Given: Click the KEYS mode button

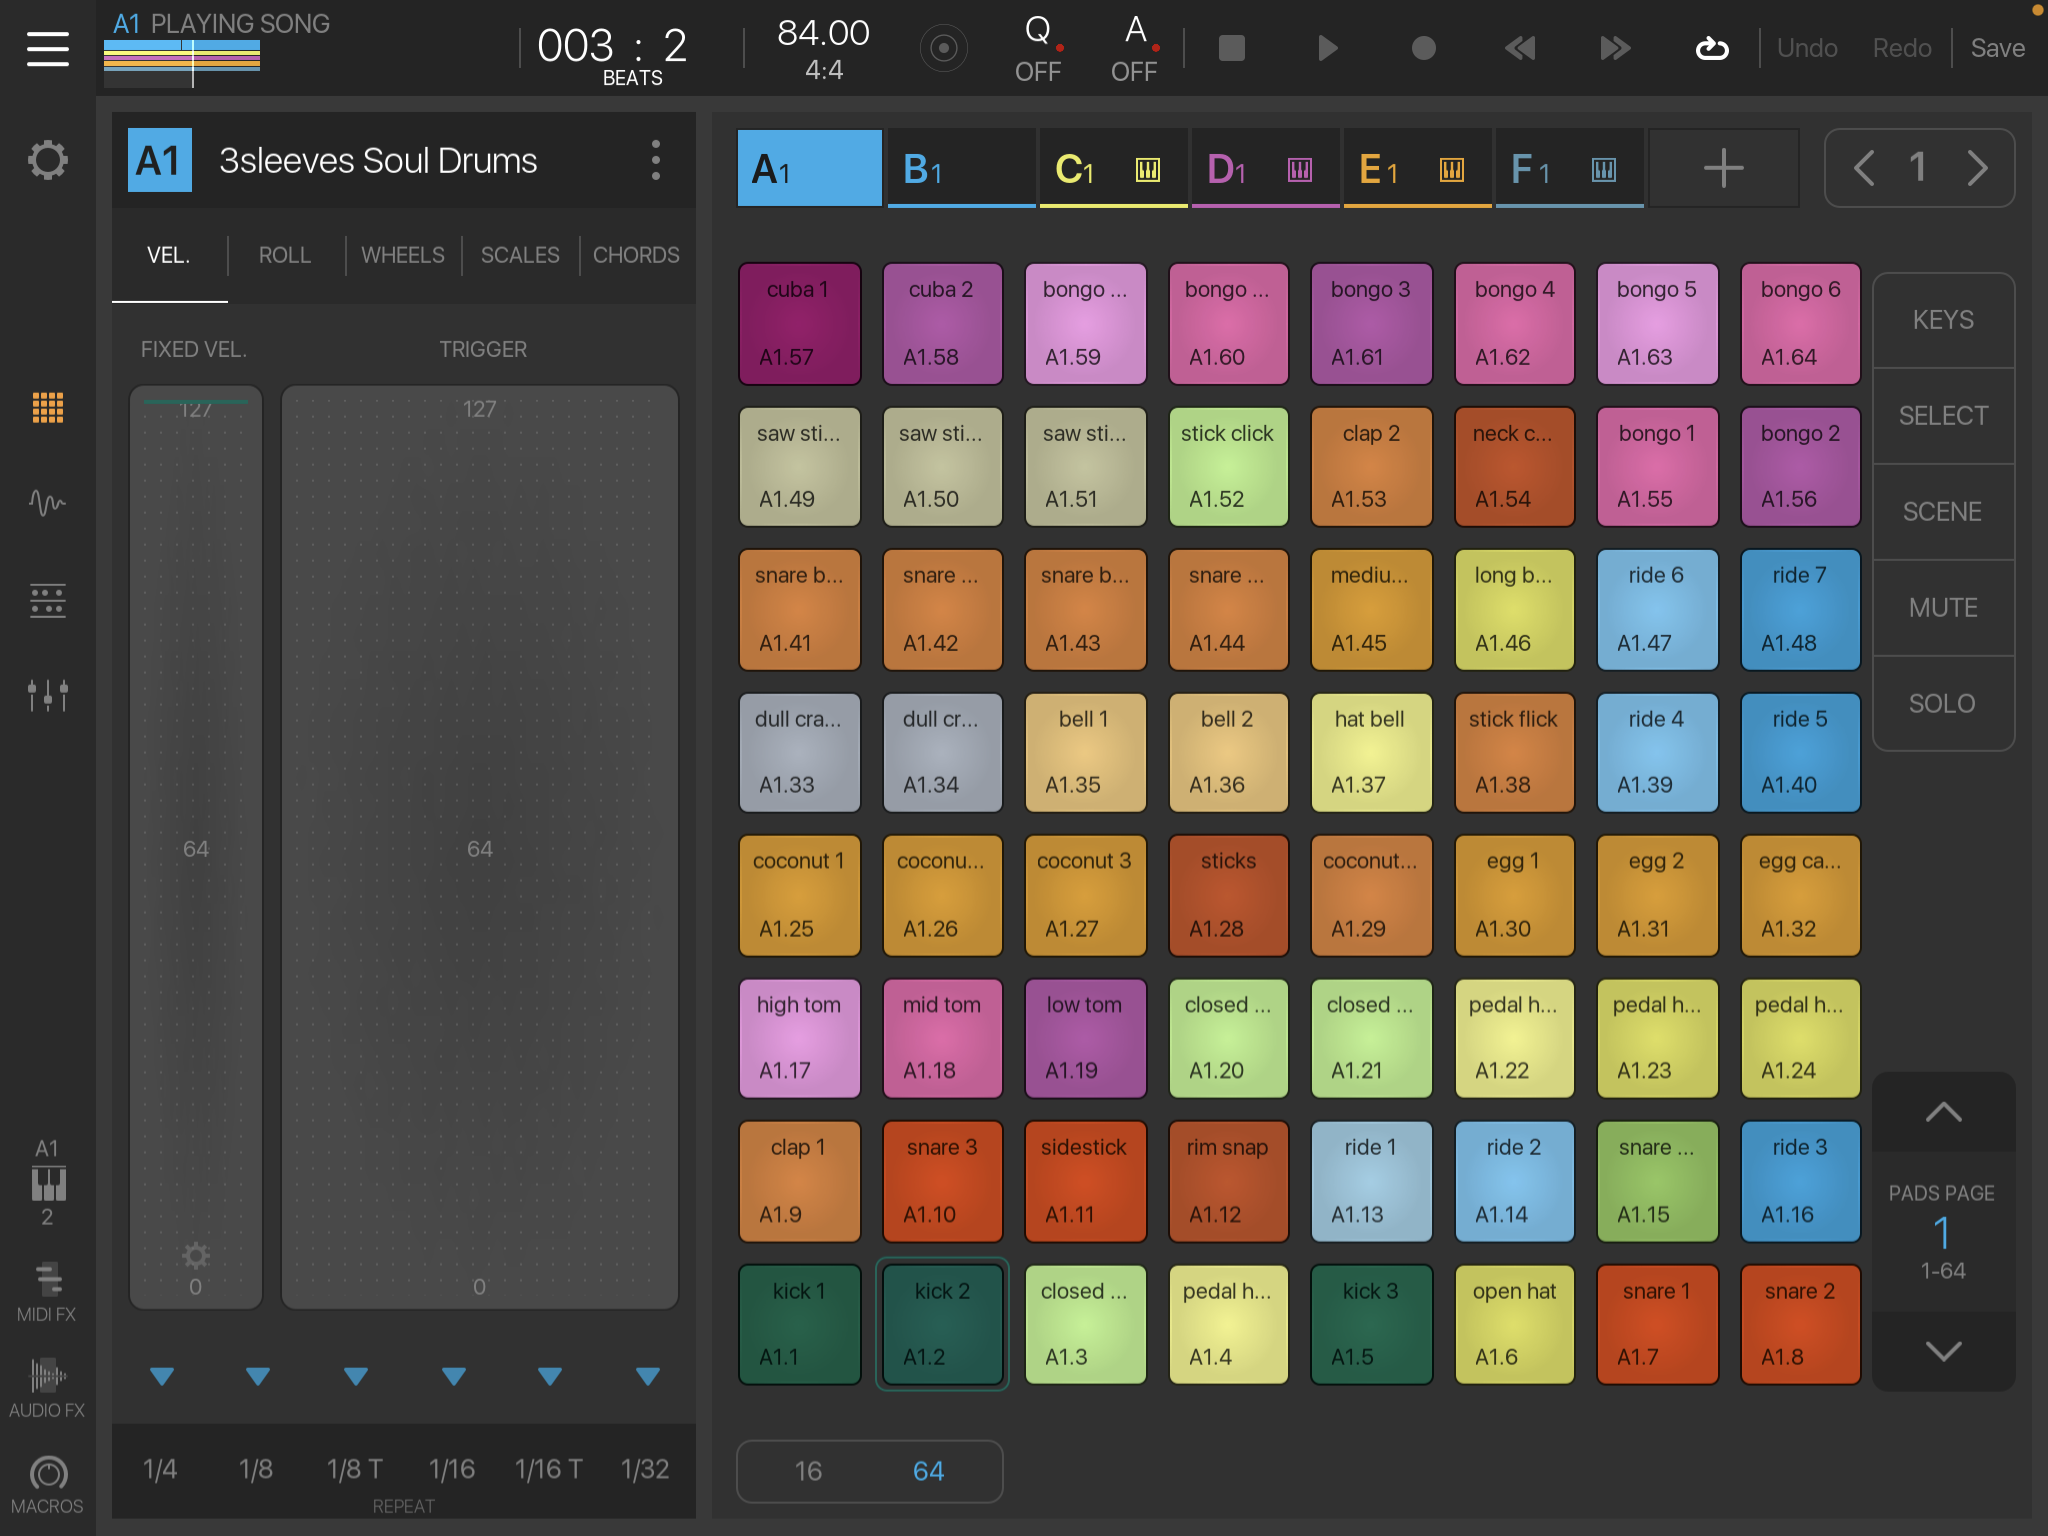Looking at the screenshot, I should pos(1943,320).
